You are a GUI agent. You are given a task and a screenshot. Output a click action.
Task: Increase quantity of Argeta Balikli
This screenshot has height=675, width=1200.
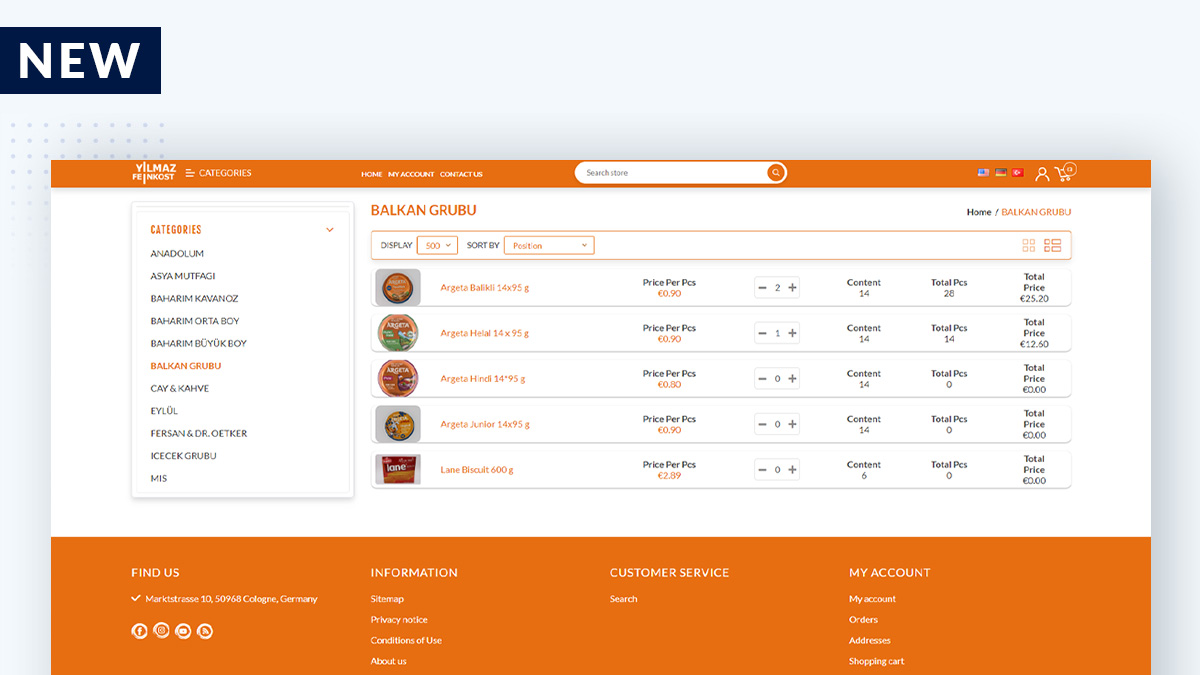(x=792, y=288)
